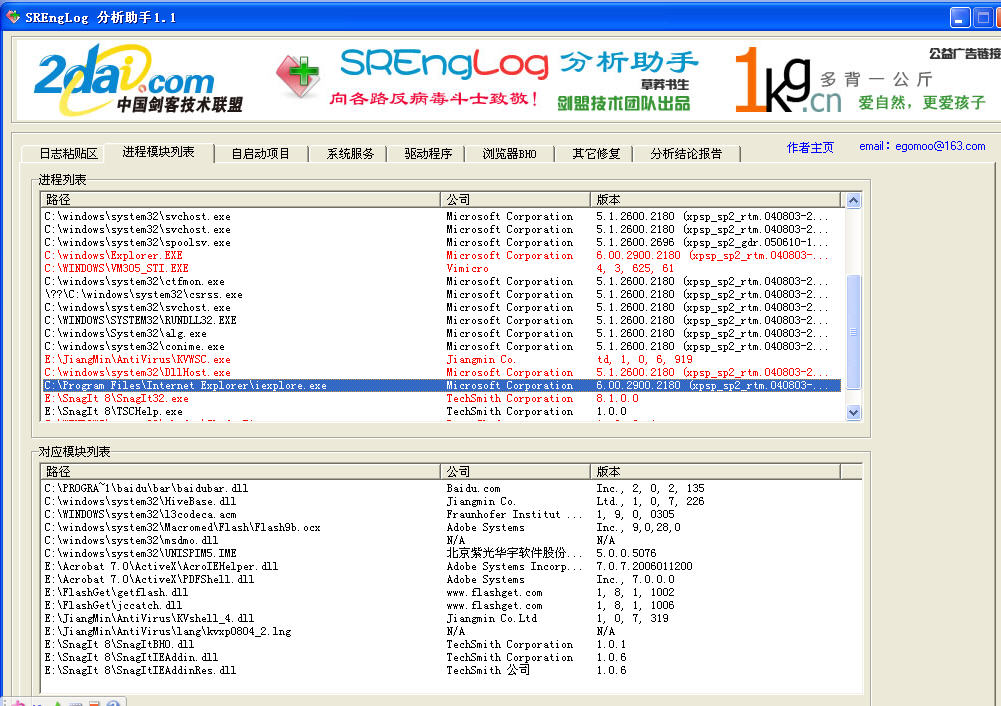The image size is (1001, 706).
Task: Select the SnagItBHO.dll module row
Action: (x=442, y=645)
